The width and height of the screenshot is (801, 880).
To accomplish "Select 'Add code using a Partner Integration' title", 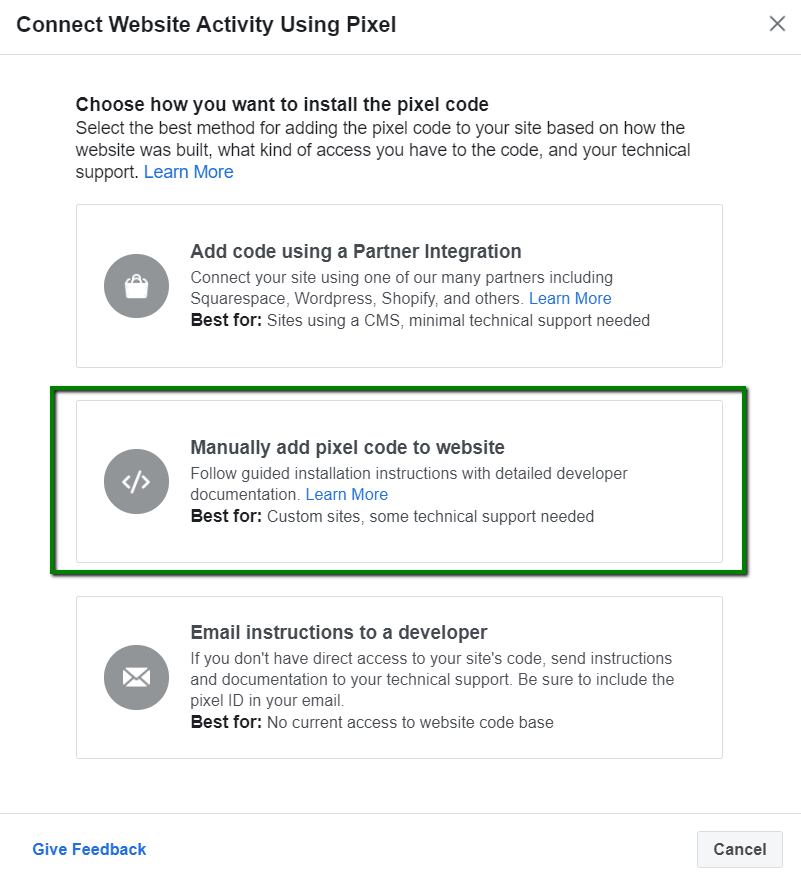I will click(356, 251).
